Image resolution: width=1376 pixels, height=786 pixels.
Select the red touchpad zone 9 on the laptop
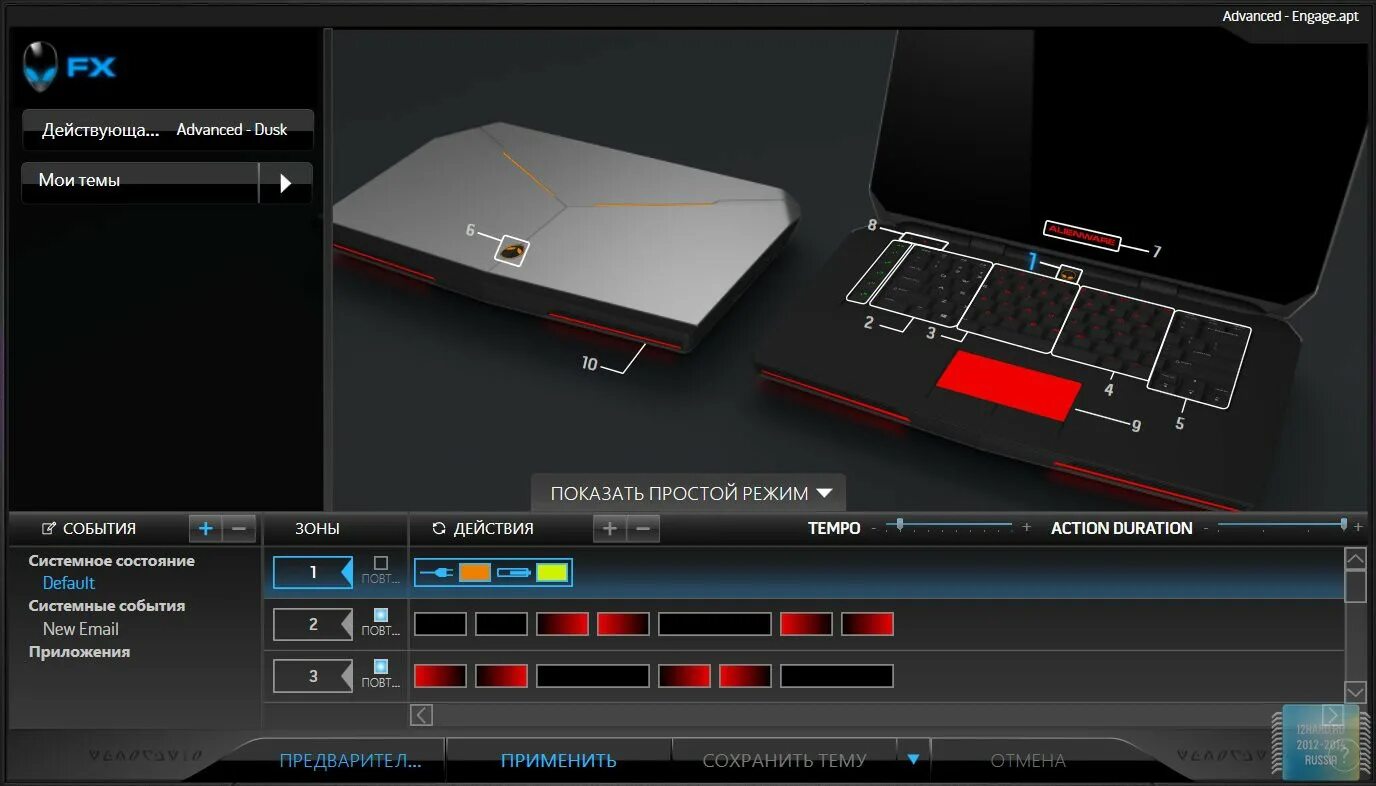tap(1010, 385)
